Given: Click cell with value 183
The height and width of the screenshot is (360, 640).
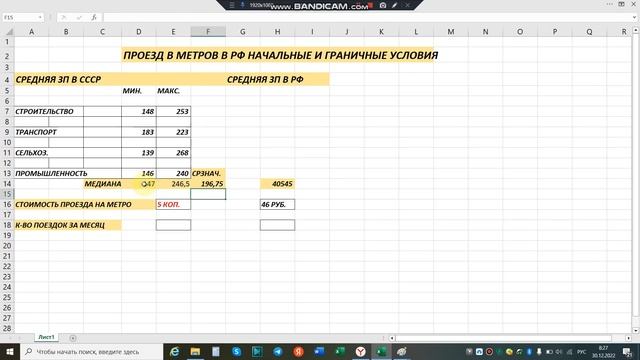Looking at the screenshot, I should coord(139,132).
